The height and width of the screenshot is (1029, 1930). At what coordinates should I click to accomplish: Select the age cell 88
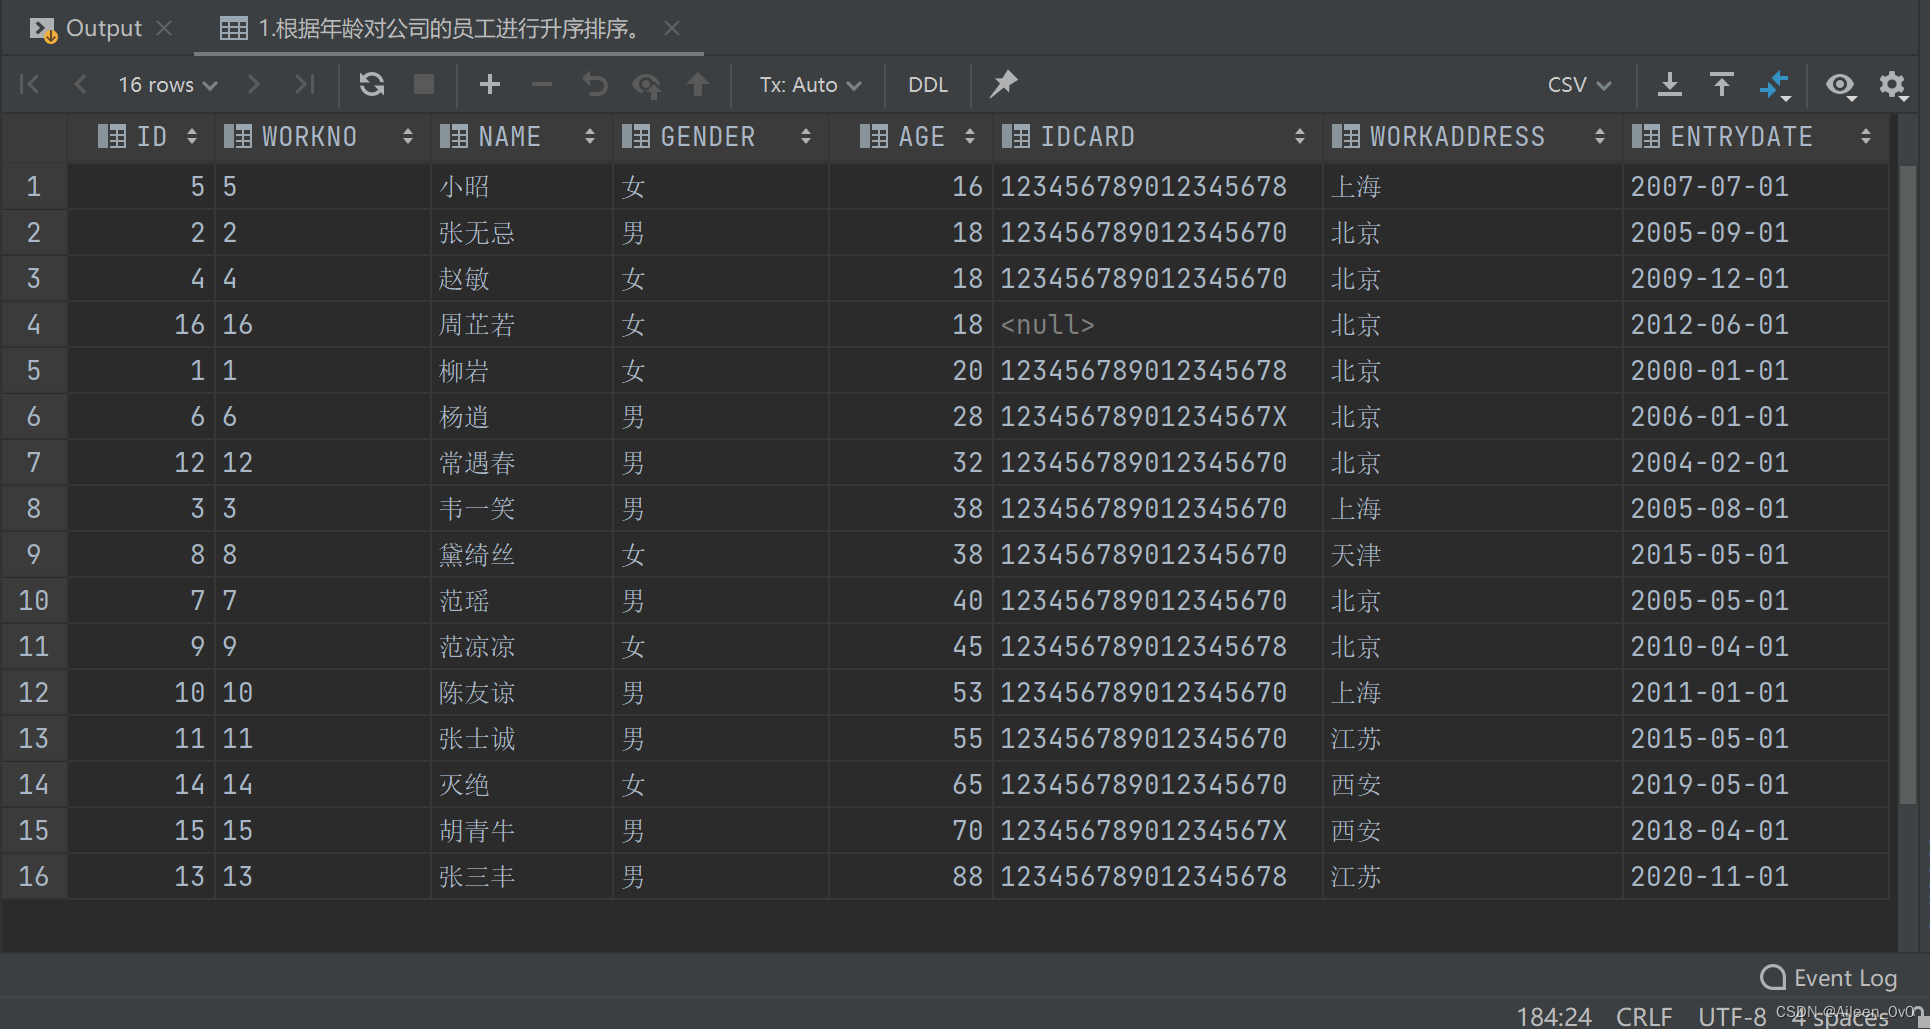point(910,877)
